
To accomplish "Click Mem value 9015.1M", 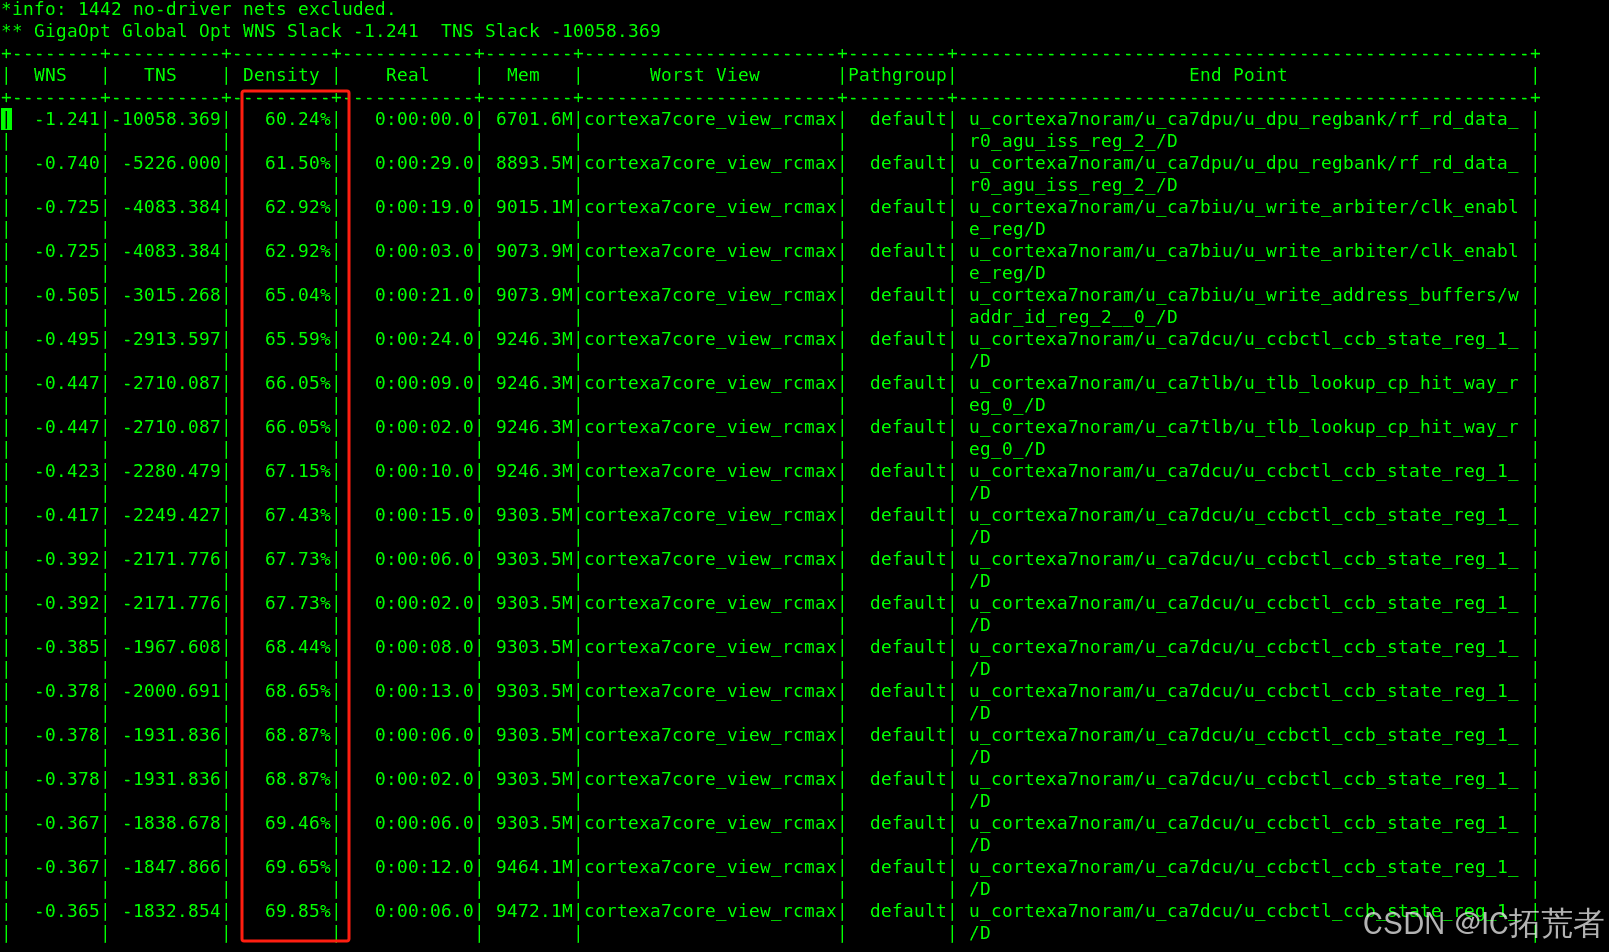I will pos(535,207).
